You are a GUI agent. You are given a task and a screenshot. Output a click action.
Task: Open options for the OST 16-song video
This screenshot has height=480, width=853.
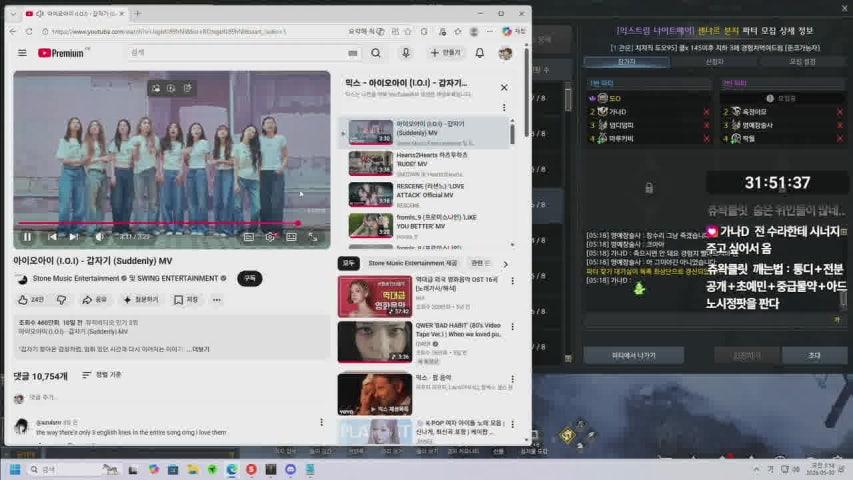click(512, 281)
